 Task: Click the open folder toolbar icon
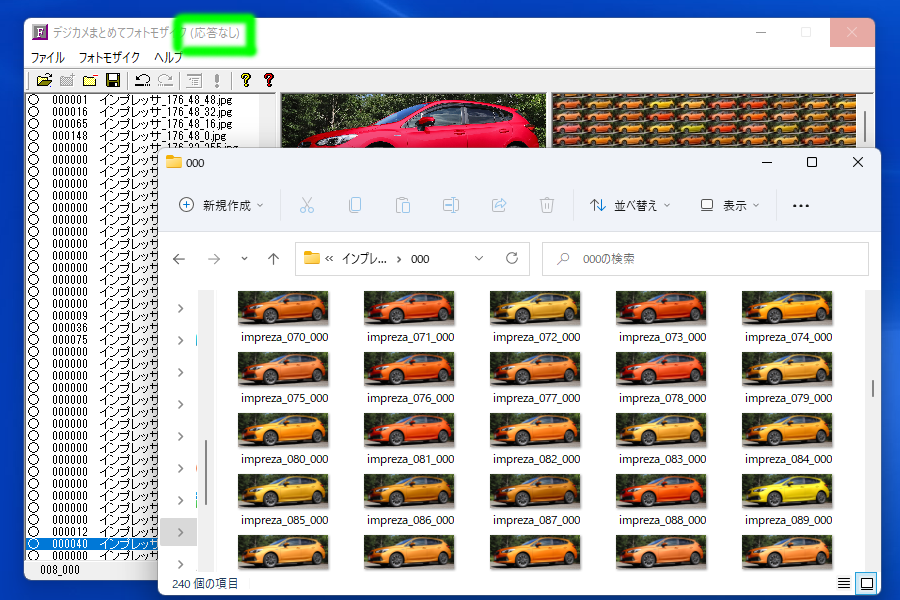tap(44, 80)
